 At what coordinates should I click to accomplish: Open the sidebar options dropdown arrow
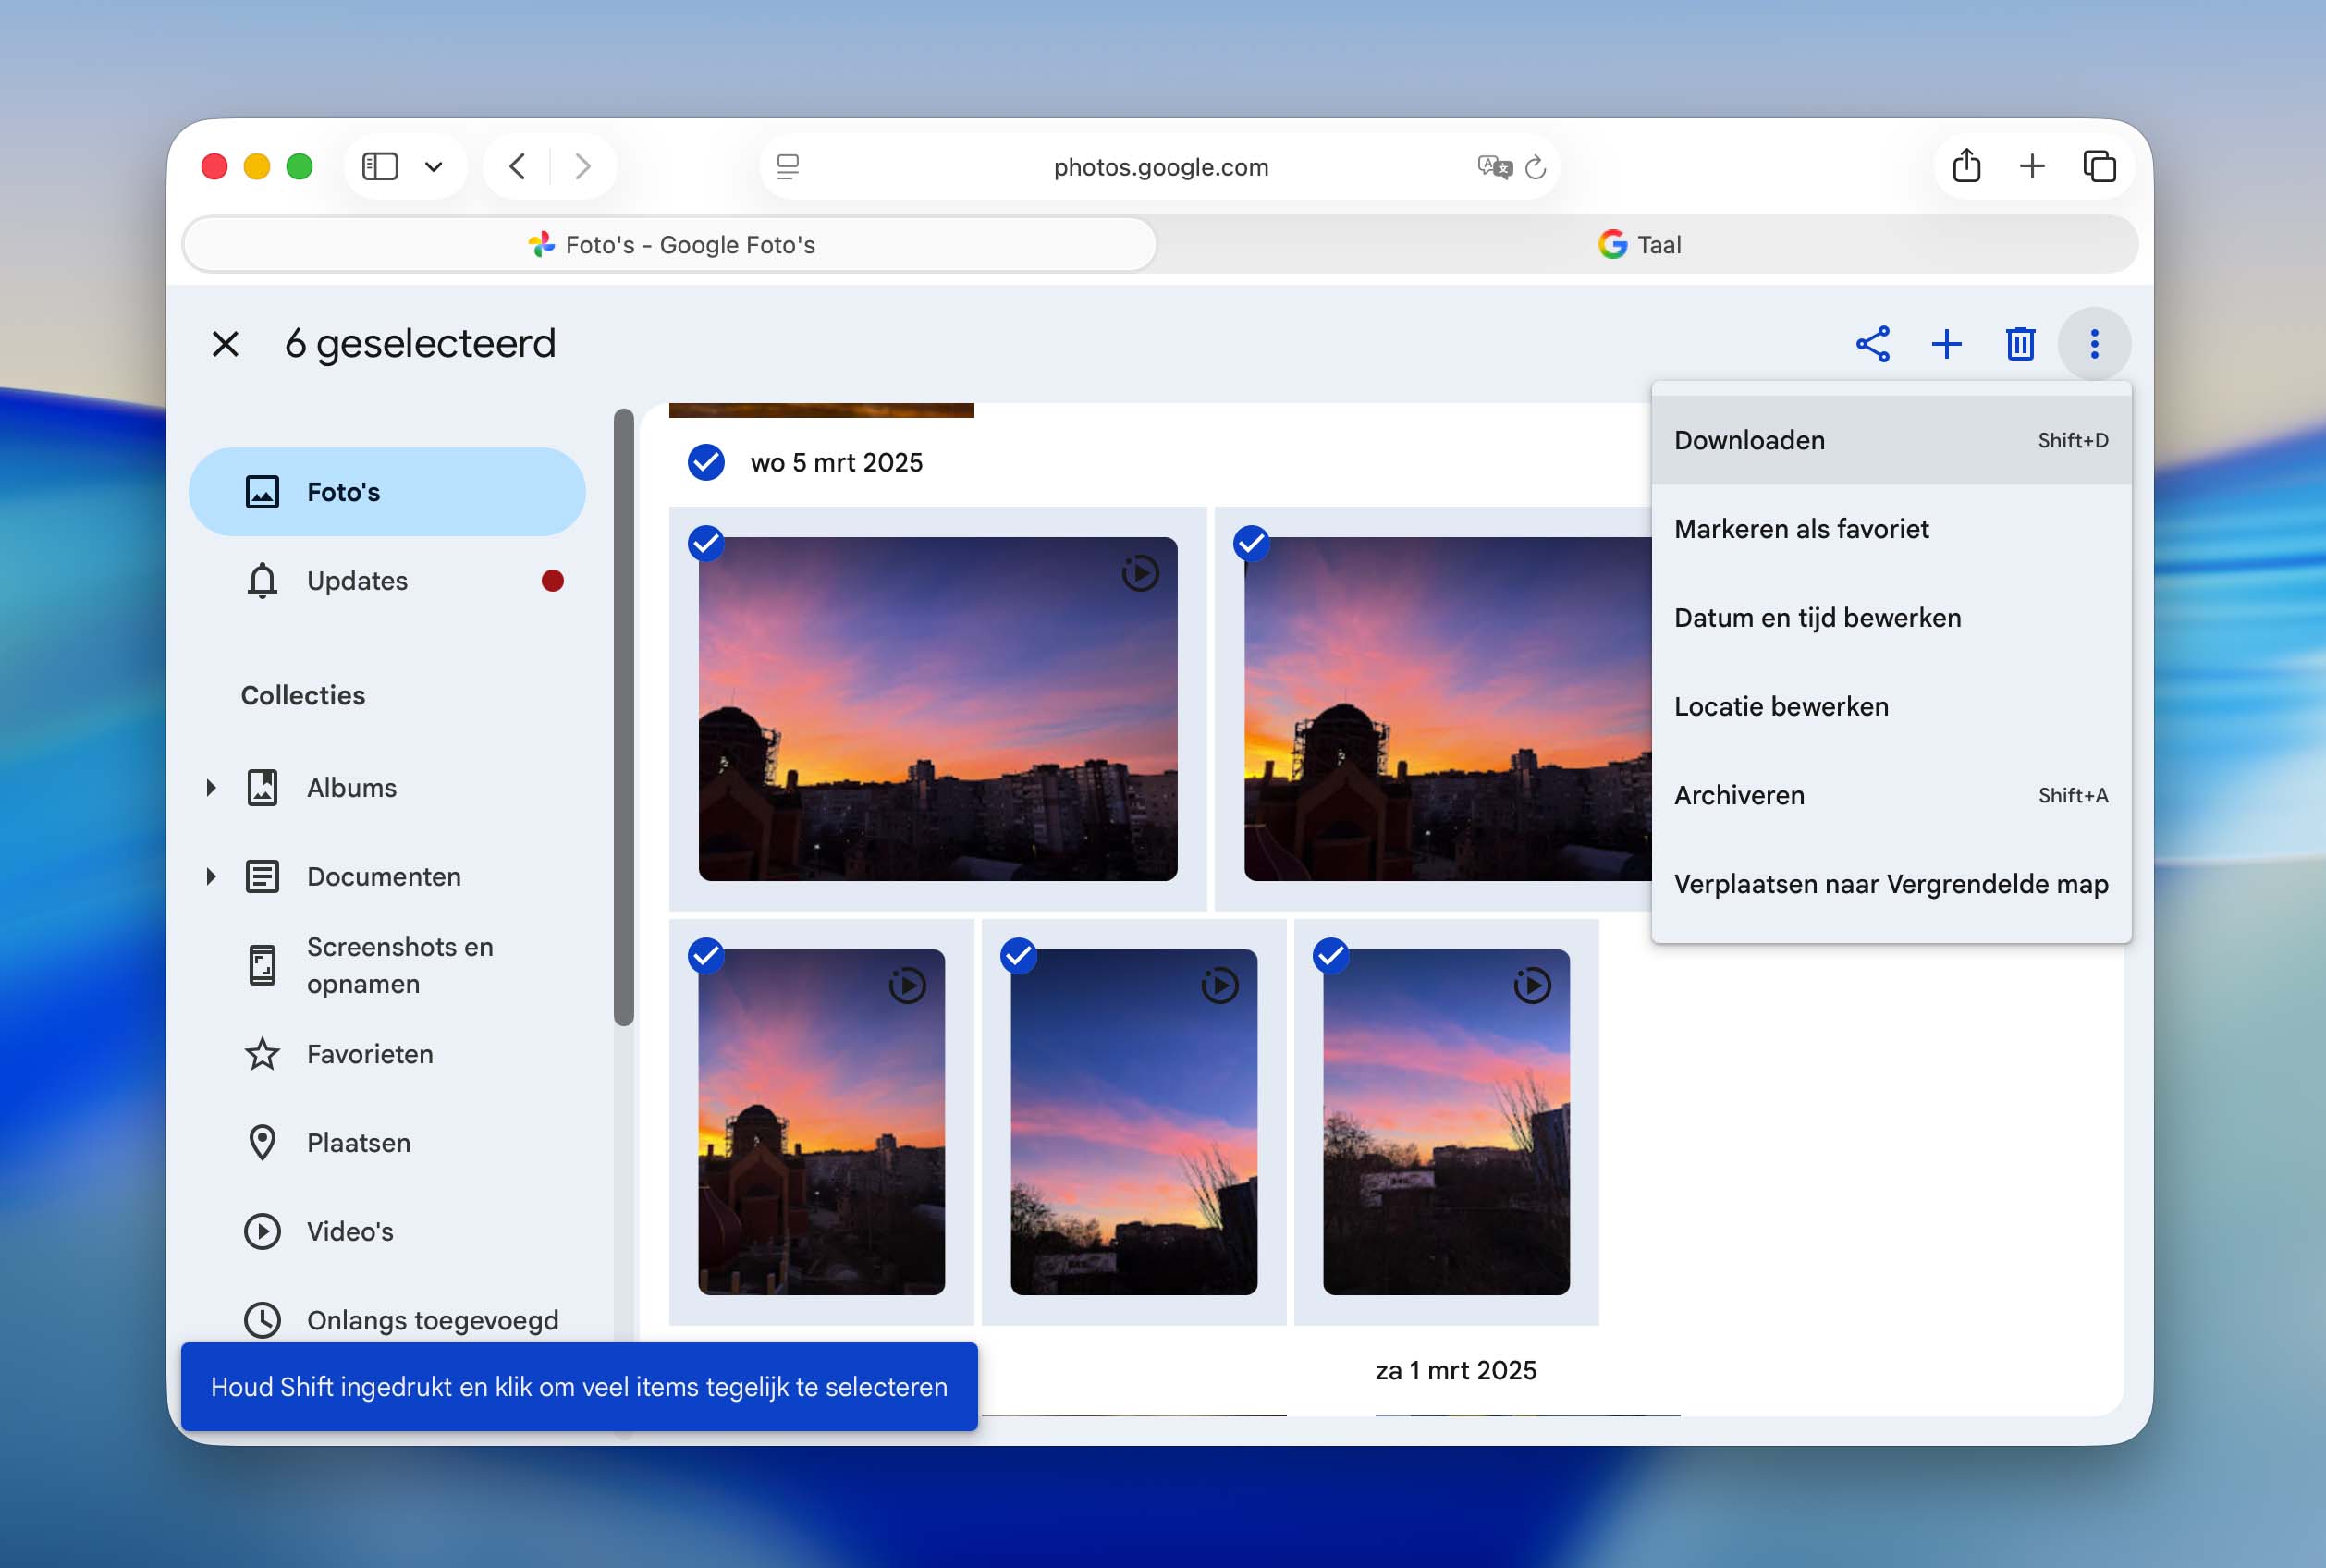(x=433, y=166)
